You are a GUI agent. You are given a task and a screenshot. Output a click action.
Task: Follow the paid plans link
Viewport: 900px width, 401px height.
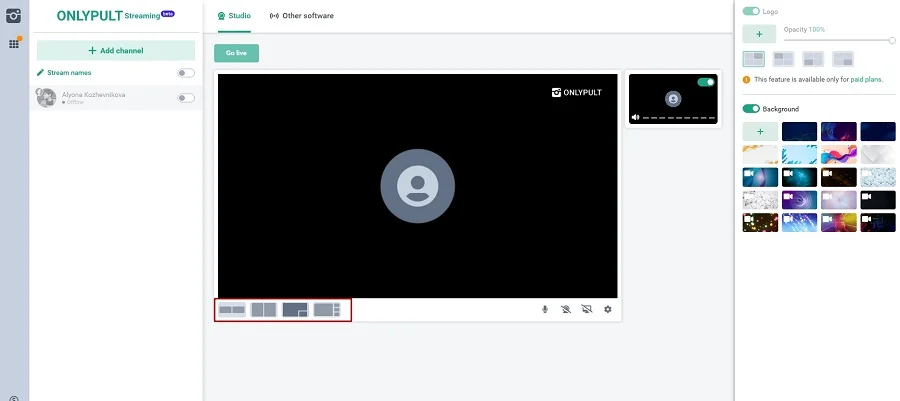(x=865, y=79)
